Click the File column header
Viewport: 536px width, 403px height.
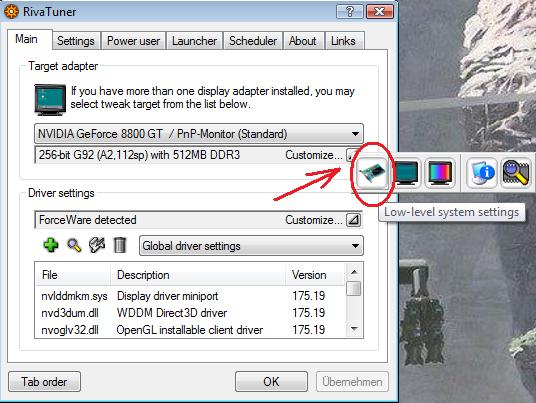(73, 275)
